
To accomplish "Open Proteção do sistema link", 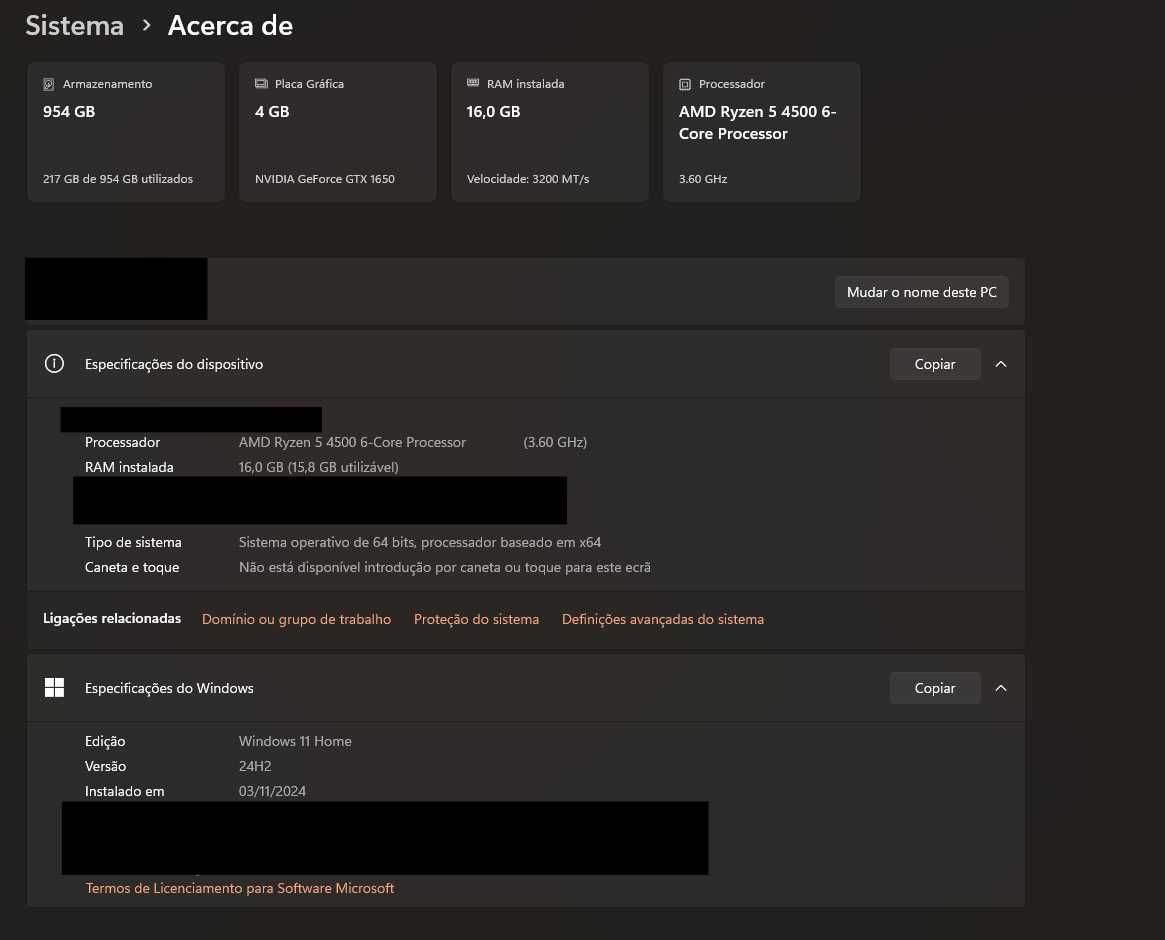I will (x=476, y=619).
